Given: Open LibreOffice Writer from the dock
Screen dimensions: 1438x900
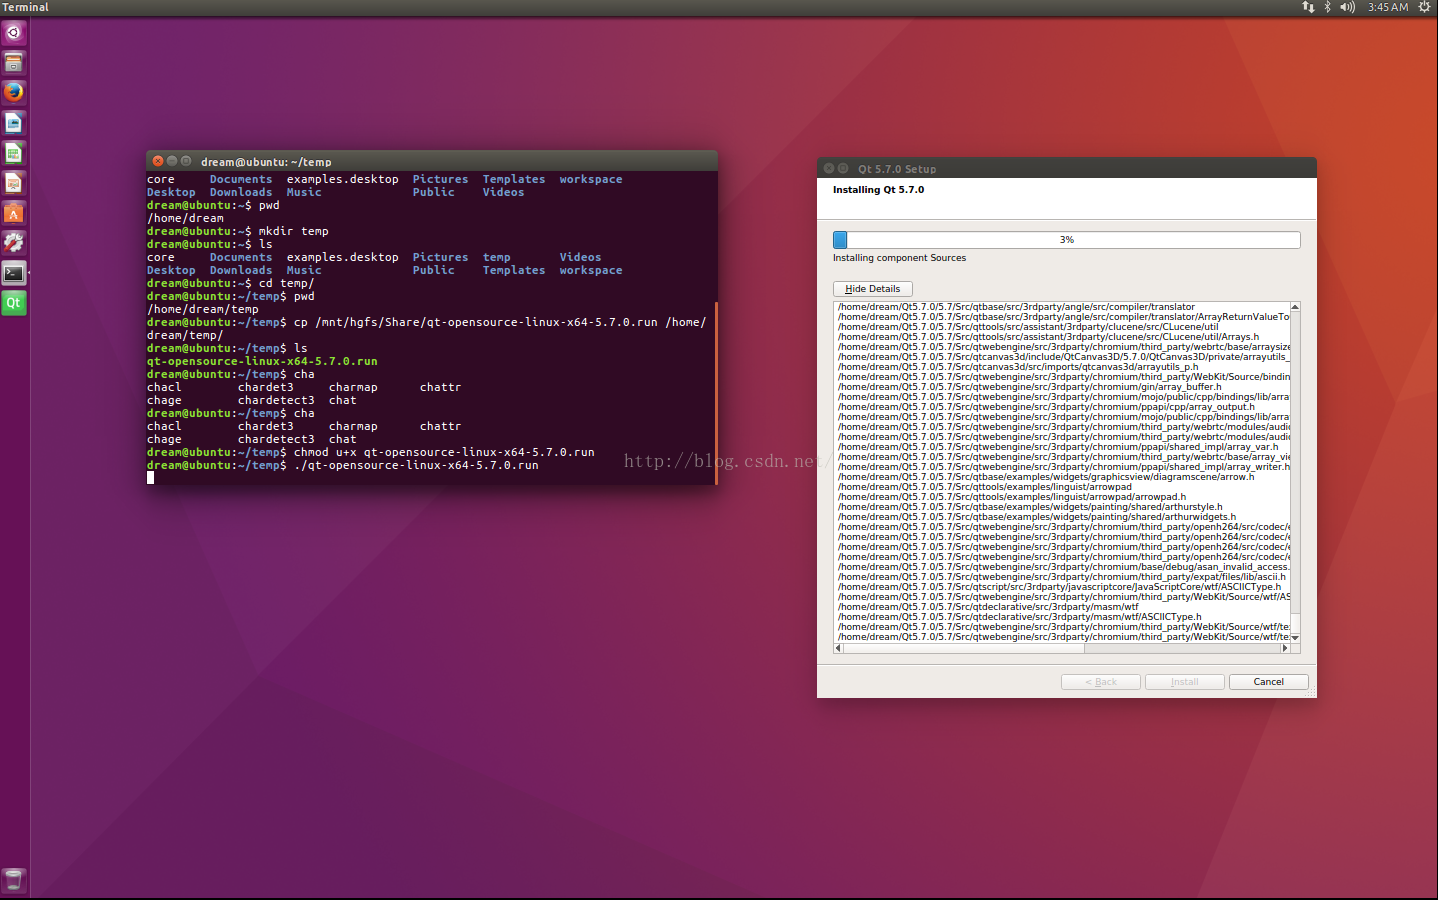Looking at the screenshot, I should click(14, 122).
